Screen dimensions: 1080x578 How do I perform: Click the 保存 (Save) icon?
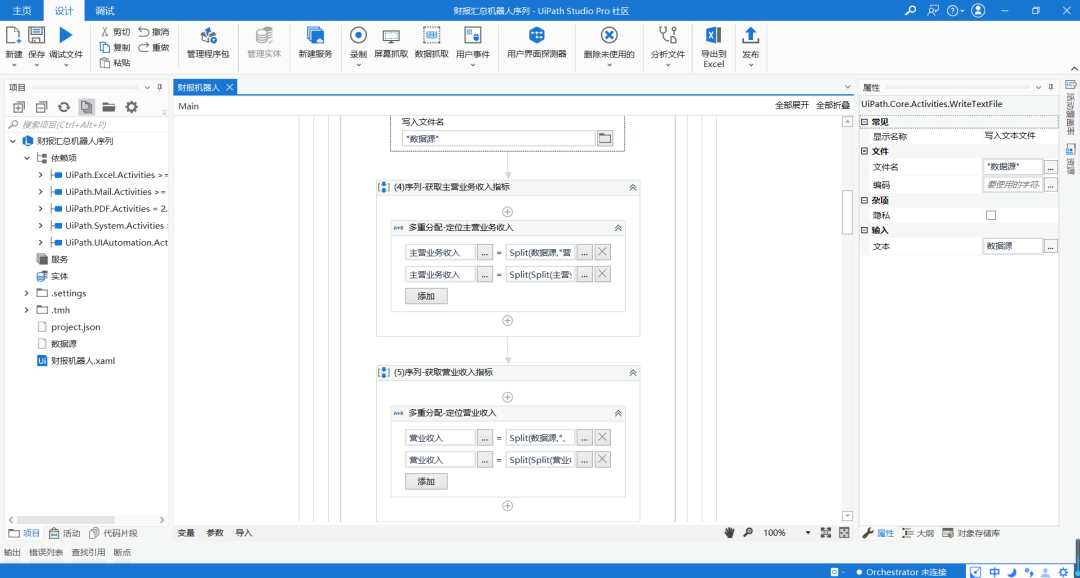37,36
